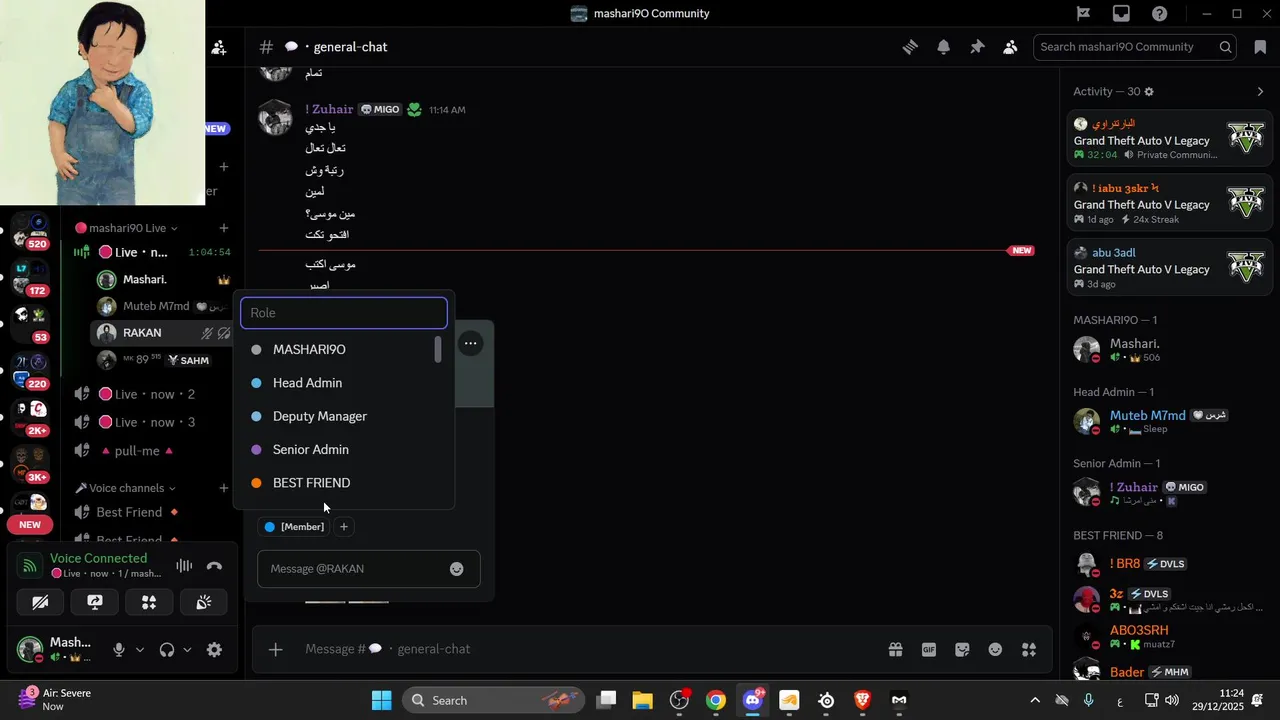Select Muteb M7md in voice channel list
Viewport: 1280px width, 720px height.
pyautogui.click(x=163, y=306)
